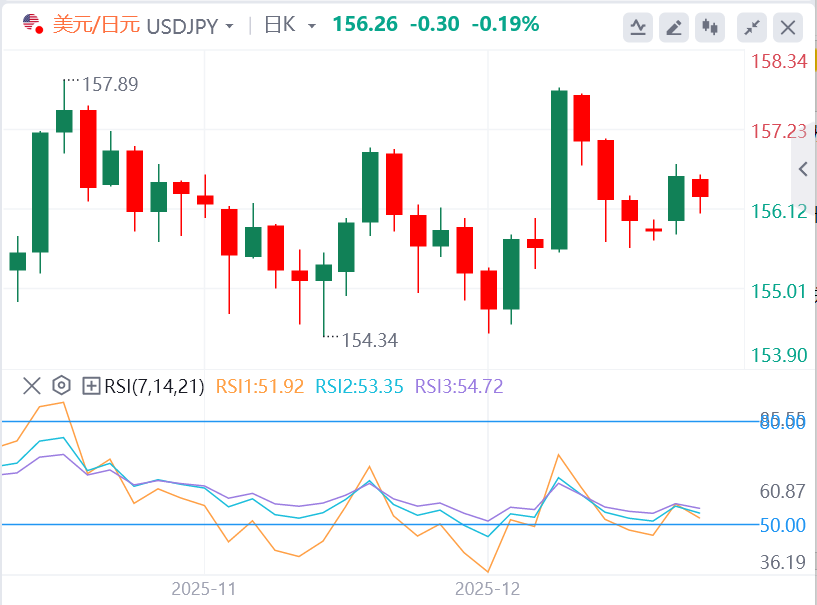Open RSI indicator settings hexagon icon
Image resolution: width=817 pixels, height=605 pixels.
[61, 386]
